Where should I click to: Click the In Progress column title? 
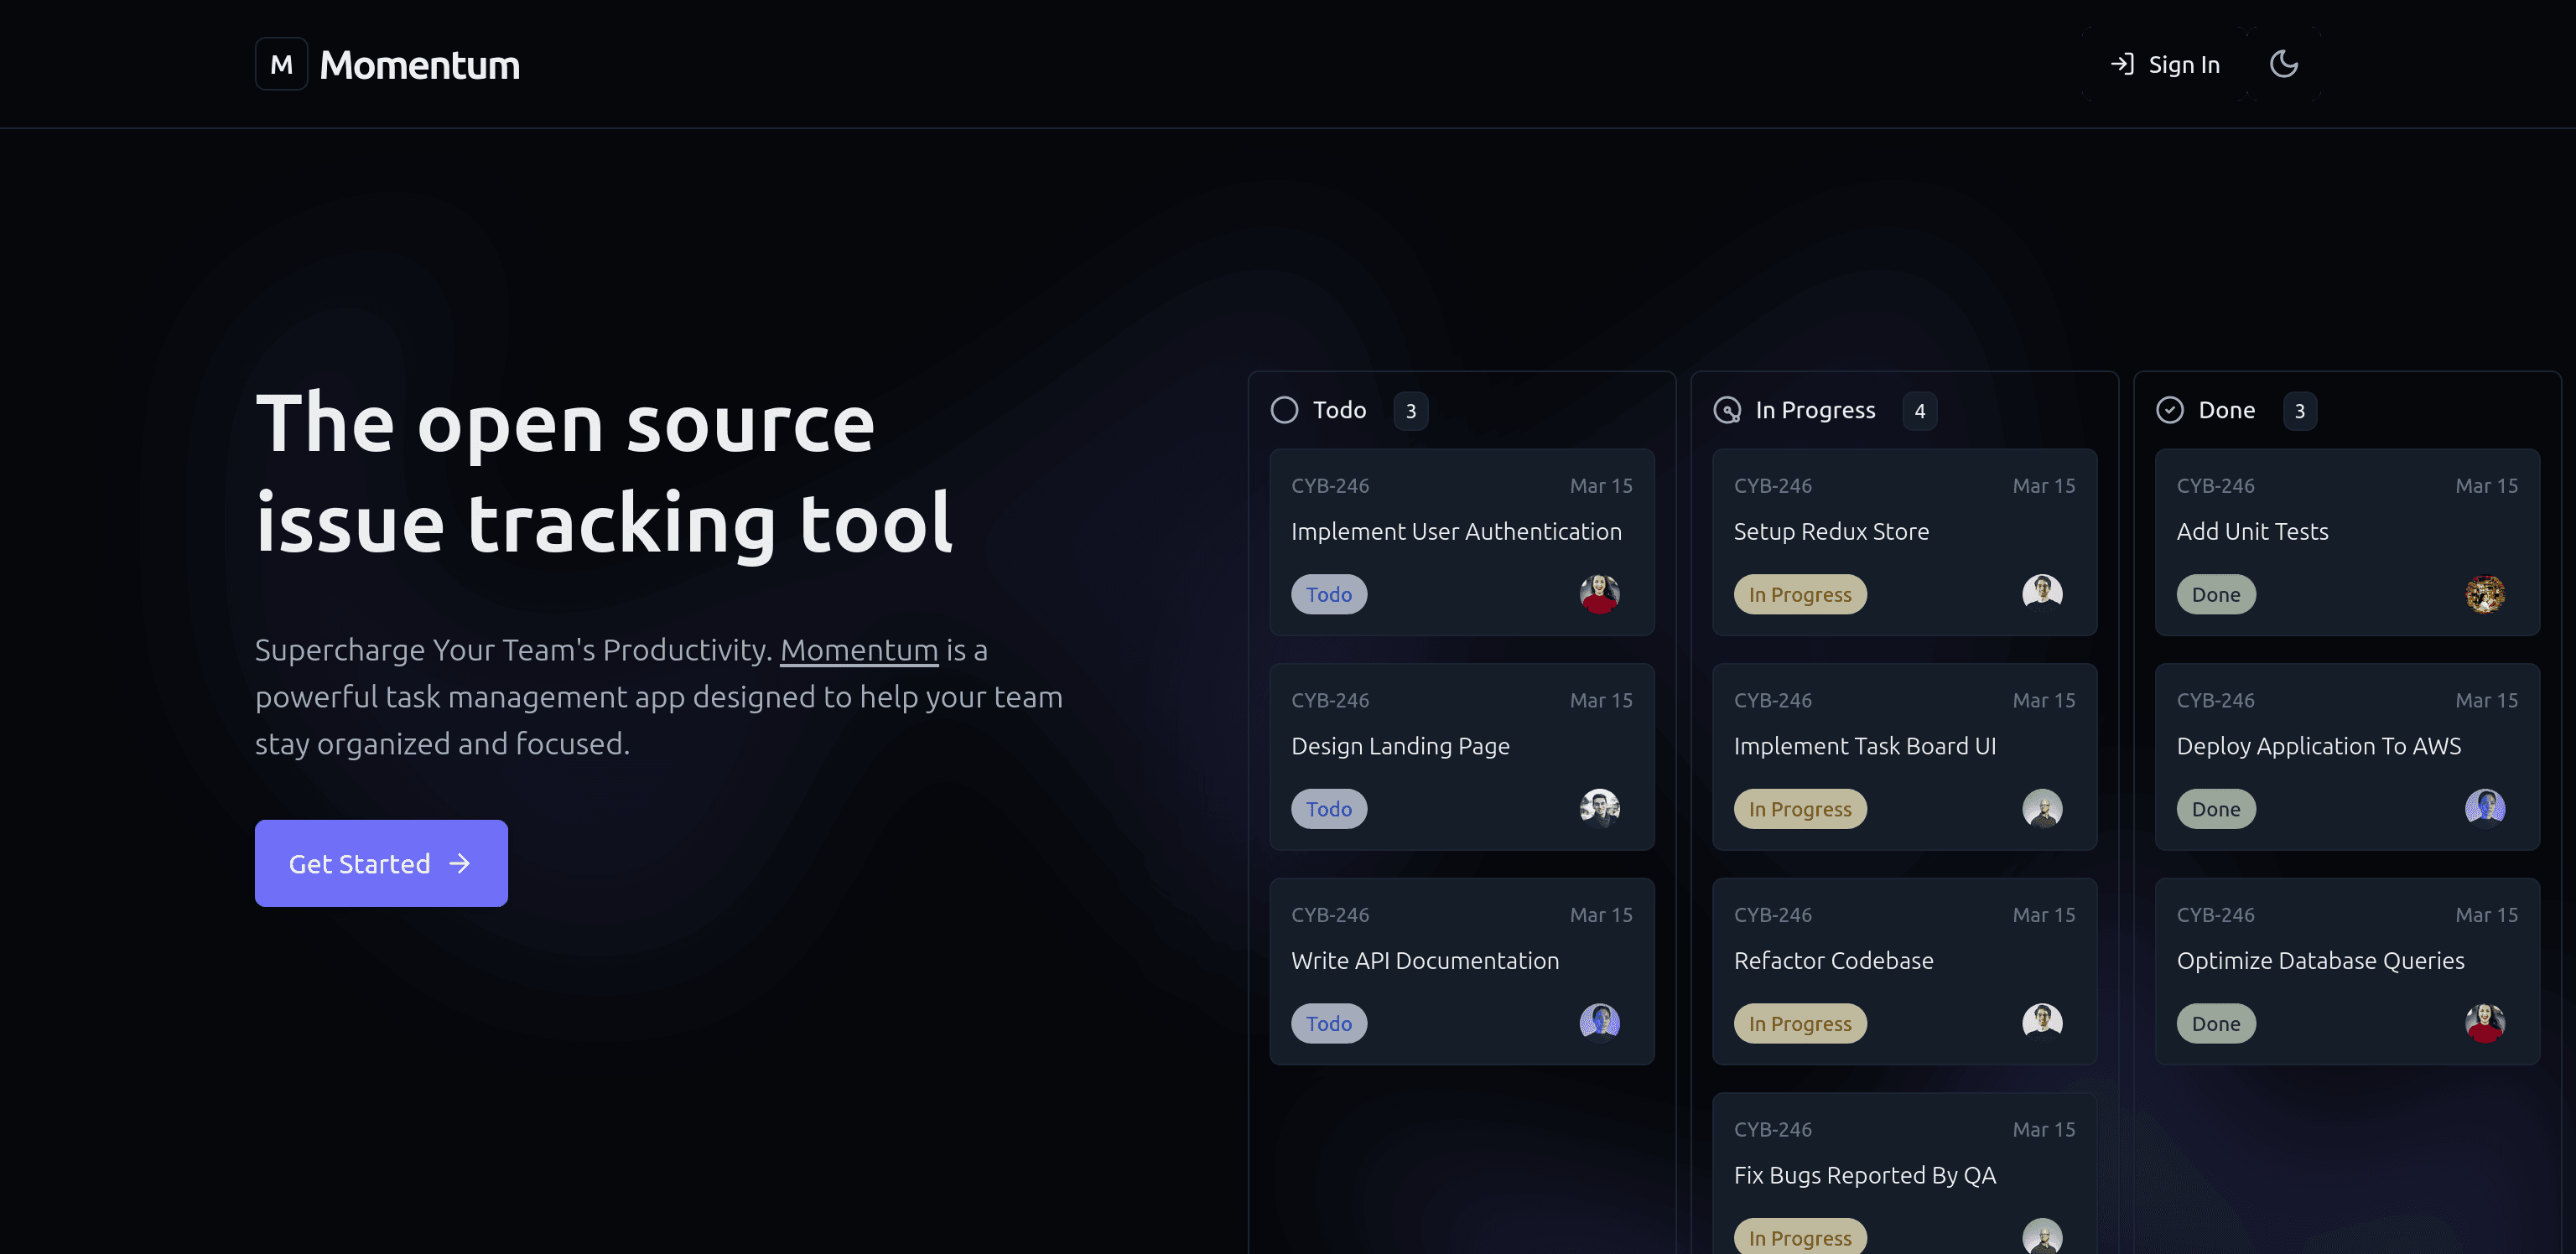(1815, 410)
